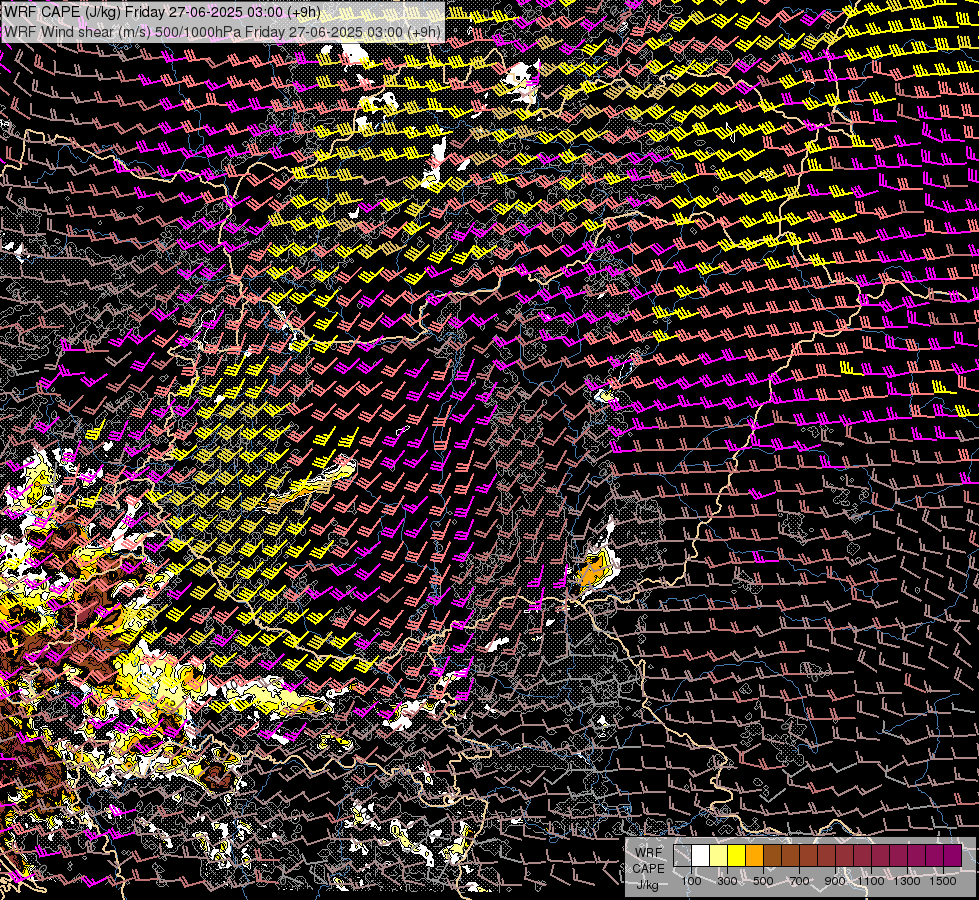The width and height of the screenshot is (979, 900).
Task: Click the 700 legend value
Action: coord(799,881)
